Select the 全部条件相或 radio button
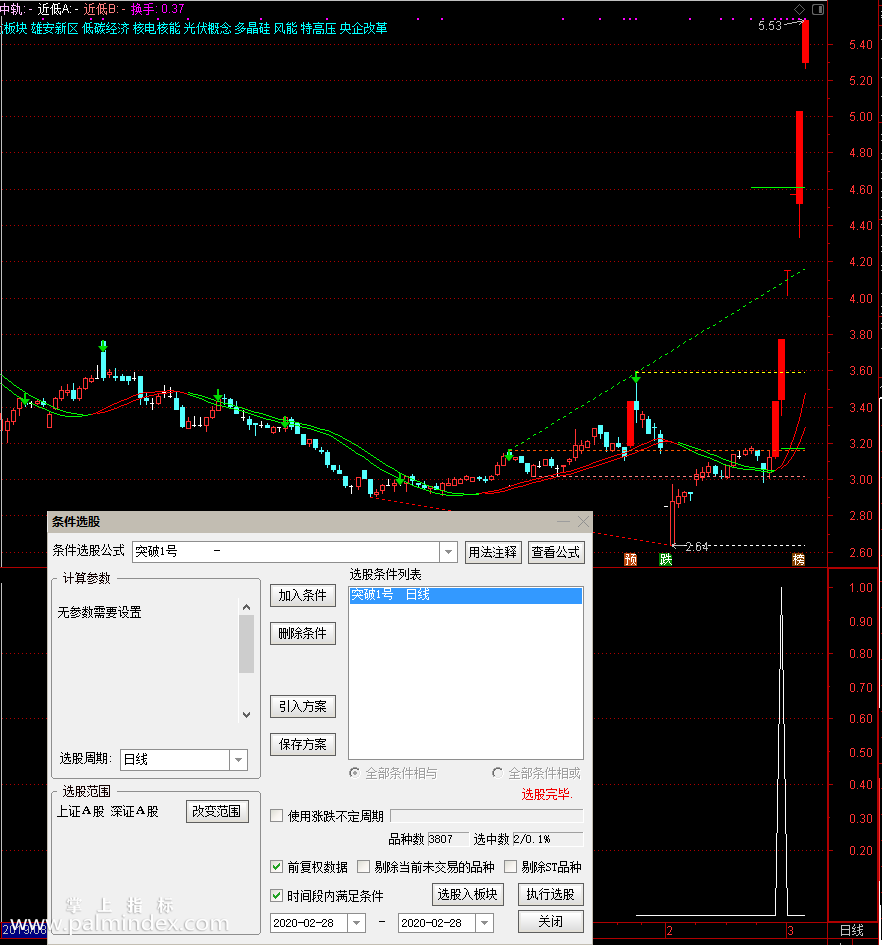The height and width of the screenshot is (945, 882). tap(497, 773)
